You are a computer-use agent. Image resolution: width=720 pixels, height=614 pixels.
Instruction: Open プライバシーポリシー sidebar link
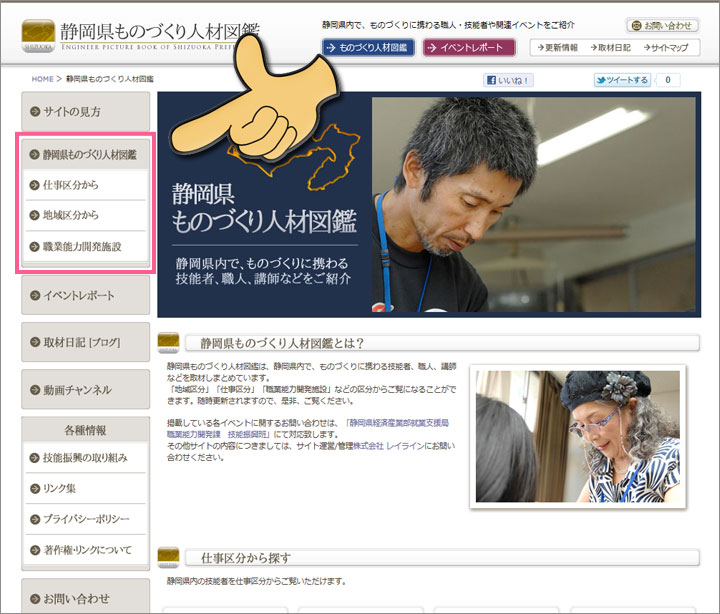pos(85,519)
